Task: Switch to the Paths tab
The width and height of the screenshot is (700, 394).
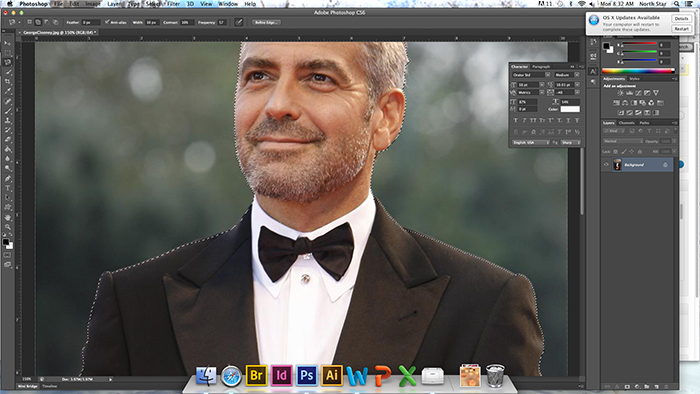Action: point(644,123)
